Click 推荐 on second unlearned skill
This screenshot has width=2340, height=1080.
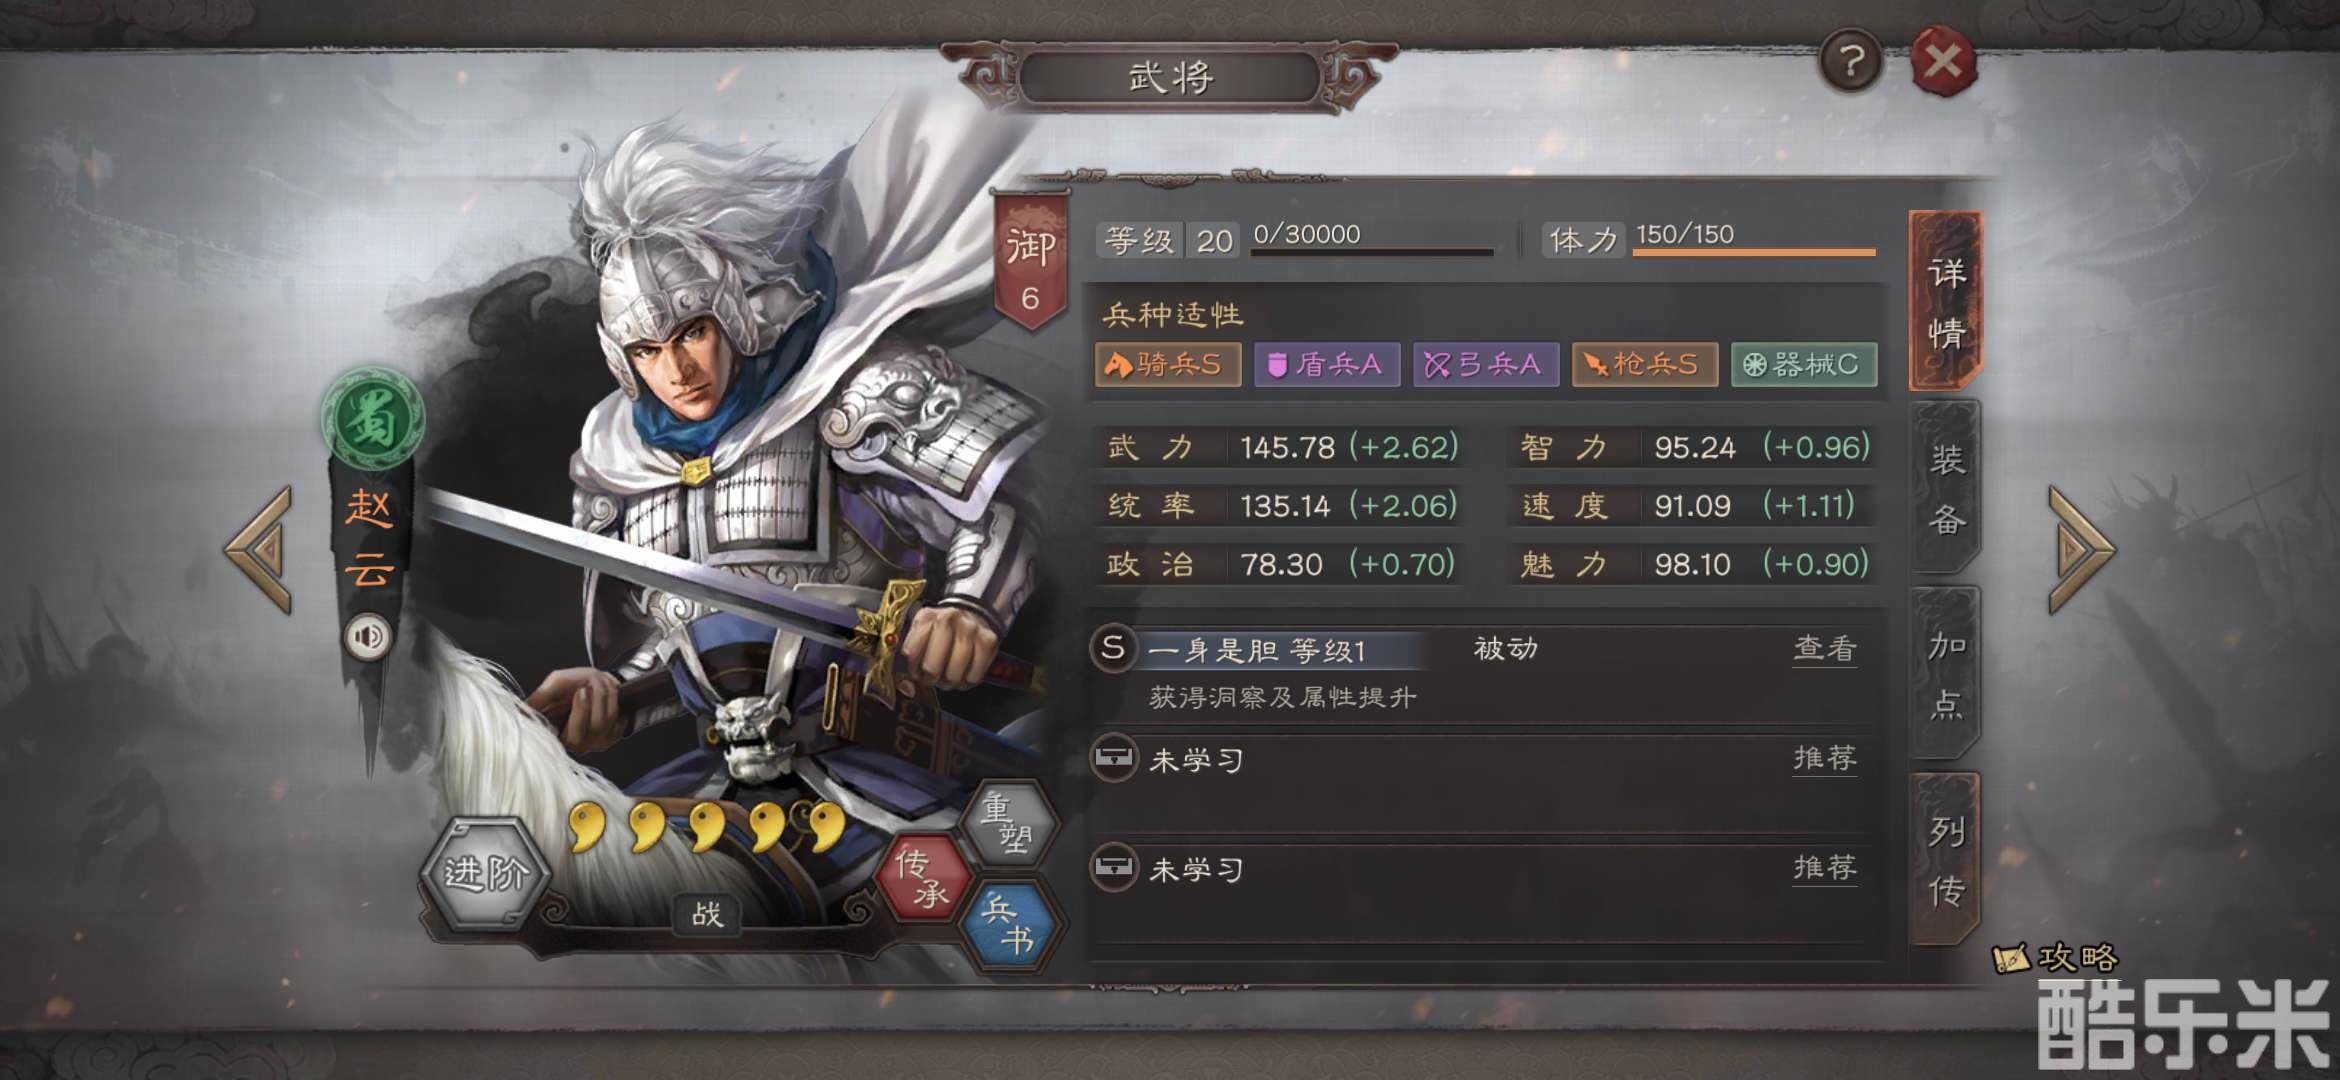[x=1825, y=867]
